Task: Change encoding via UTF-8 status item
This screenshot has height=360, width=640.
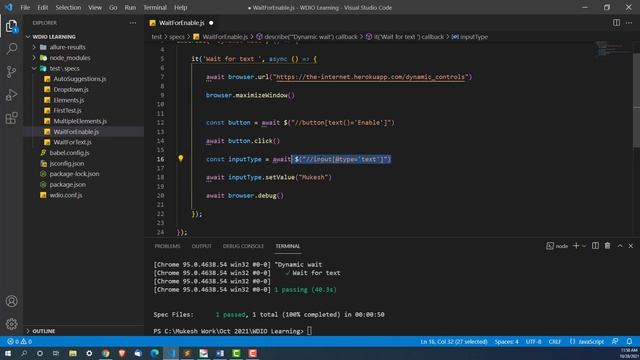Action: [x=533, y=341]
